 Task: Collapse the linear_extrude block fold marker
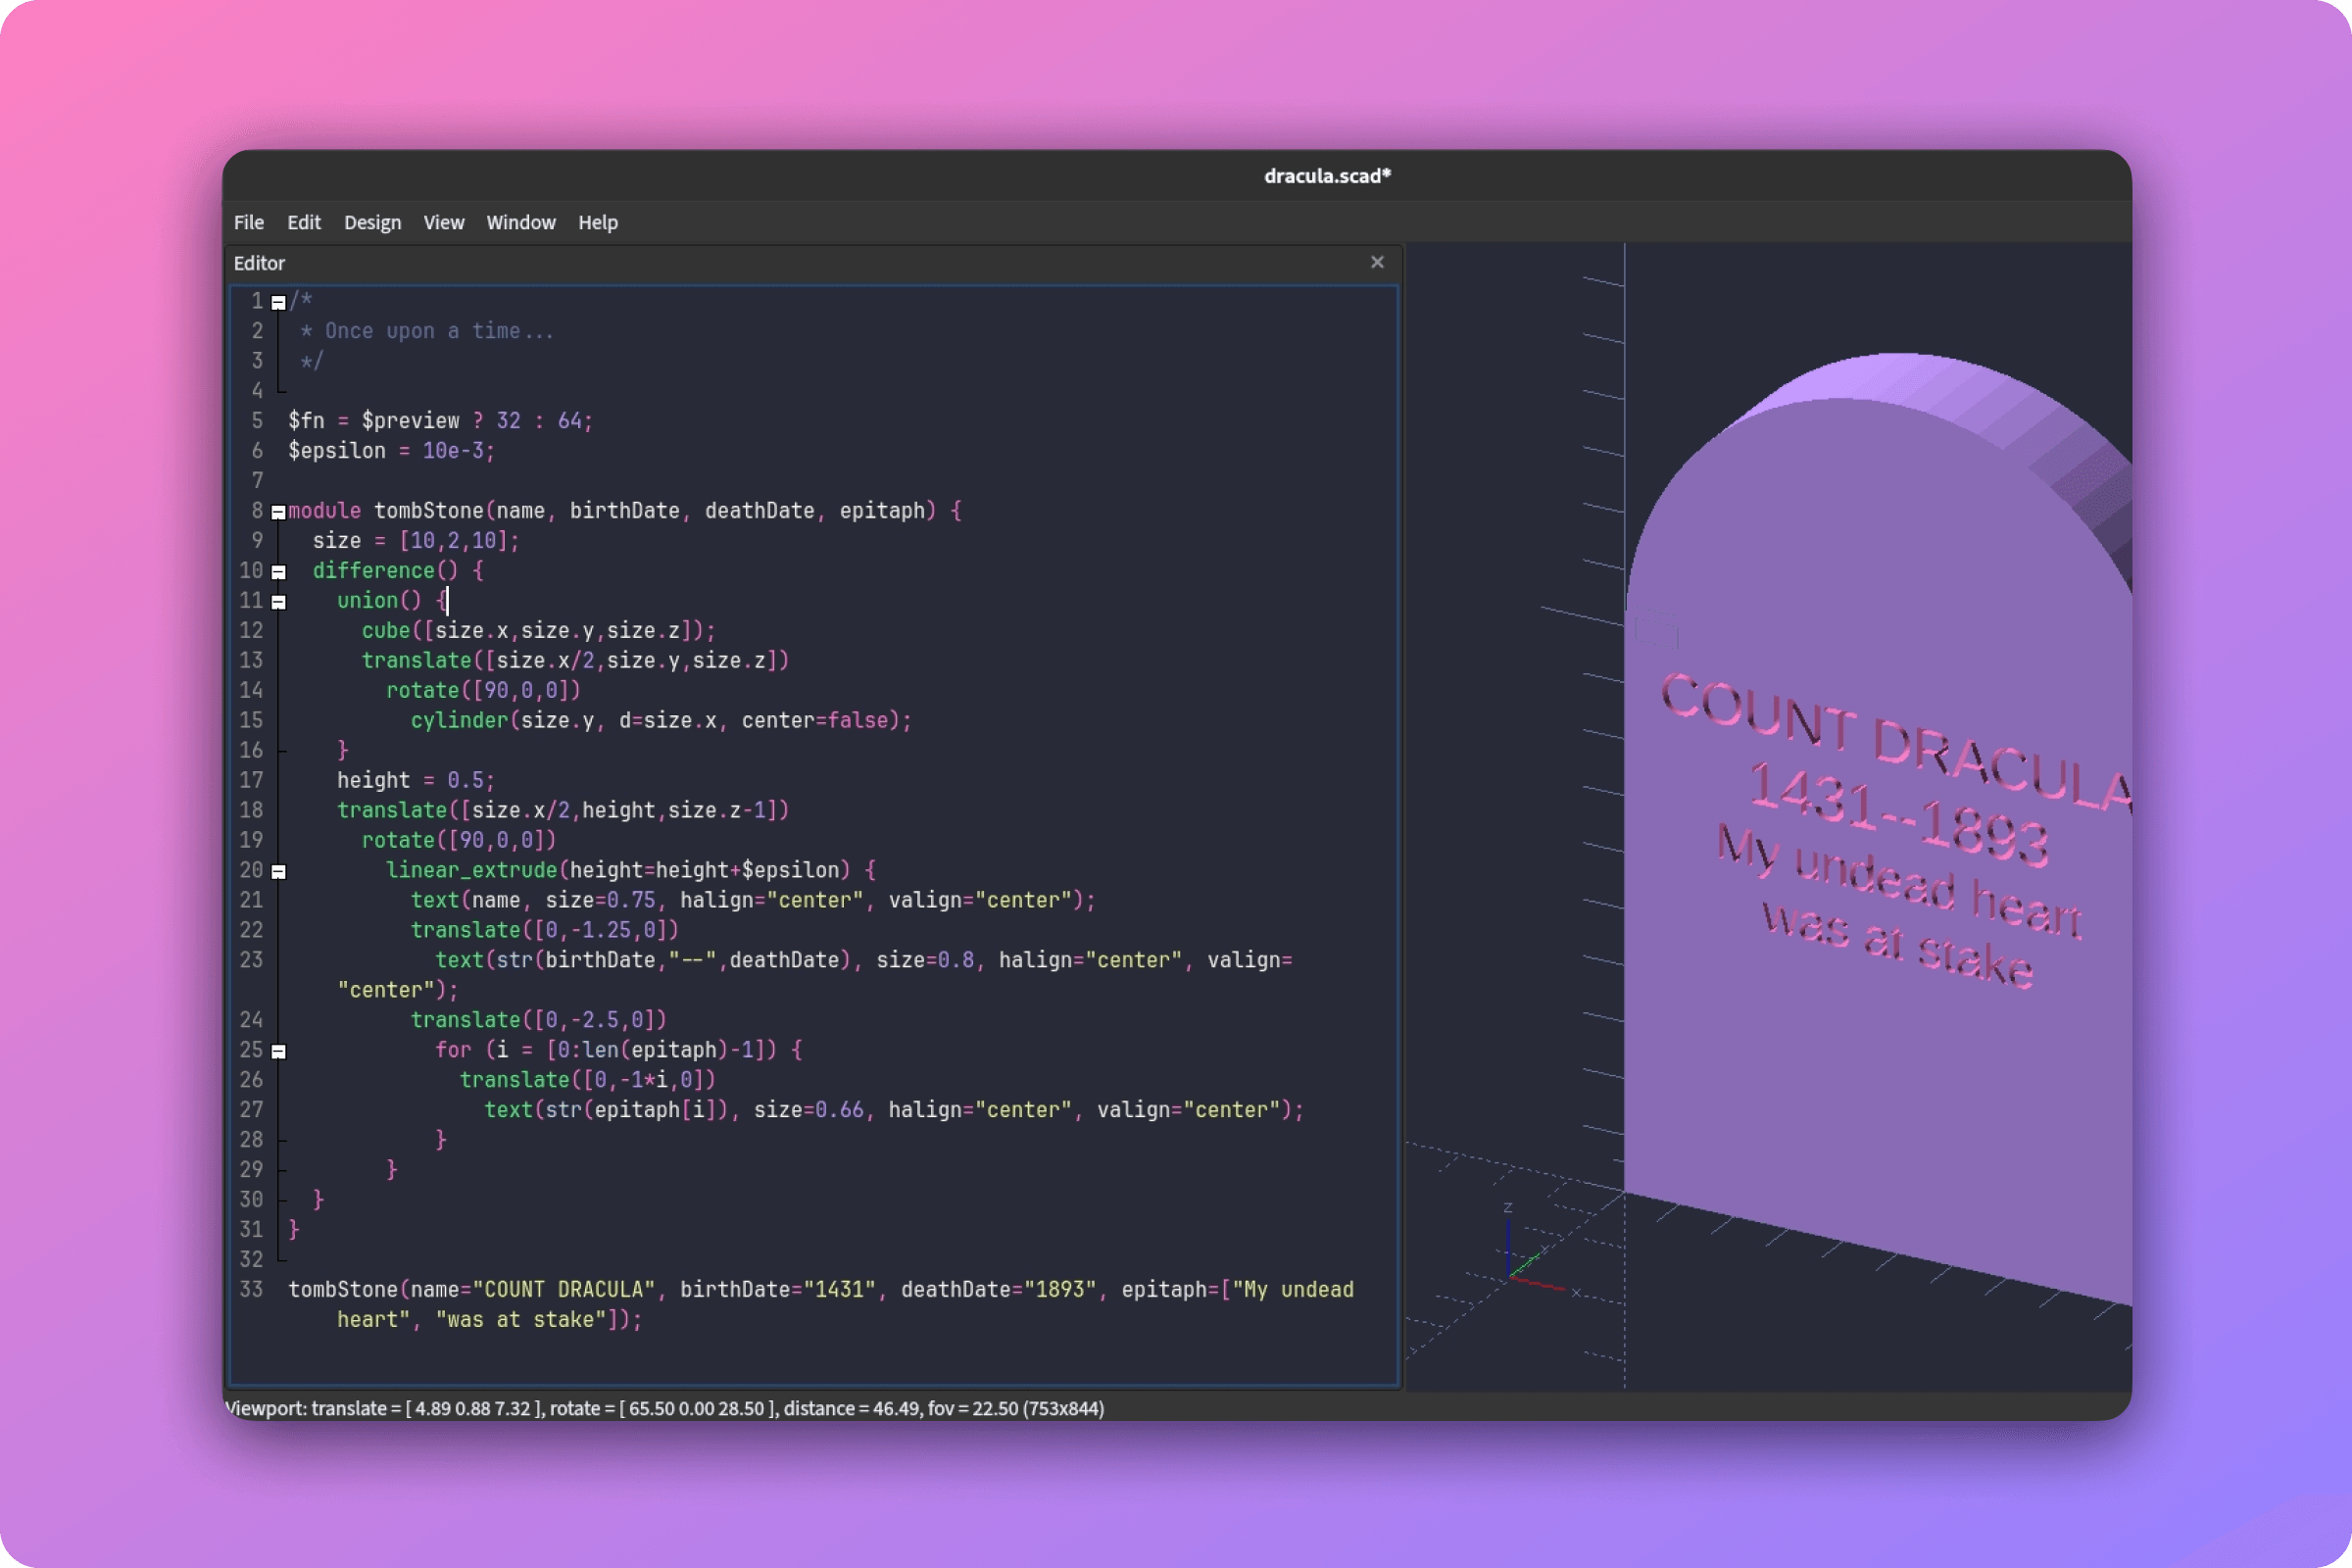[278, 871]
